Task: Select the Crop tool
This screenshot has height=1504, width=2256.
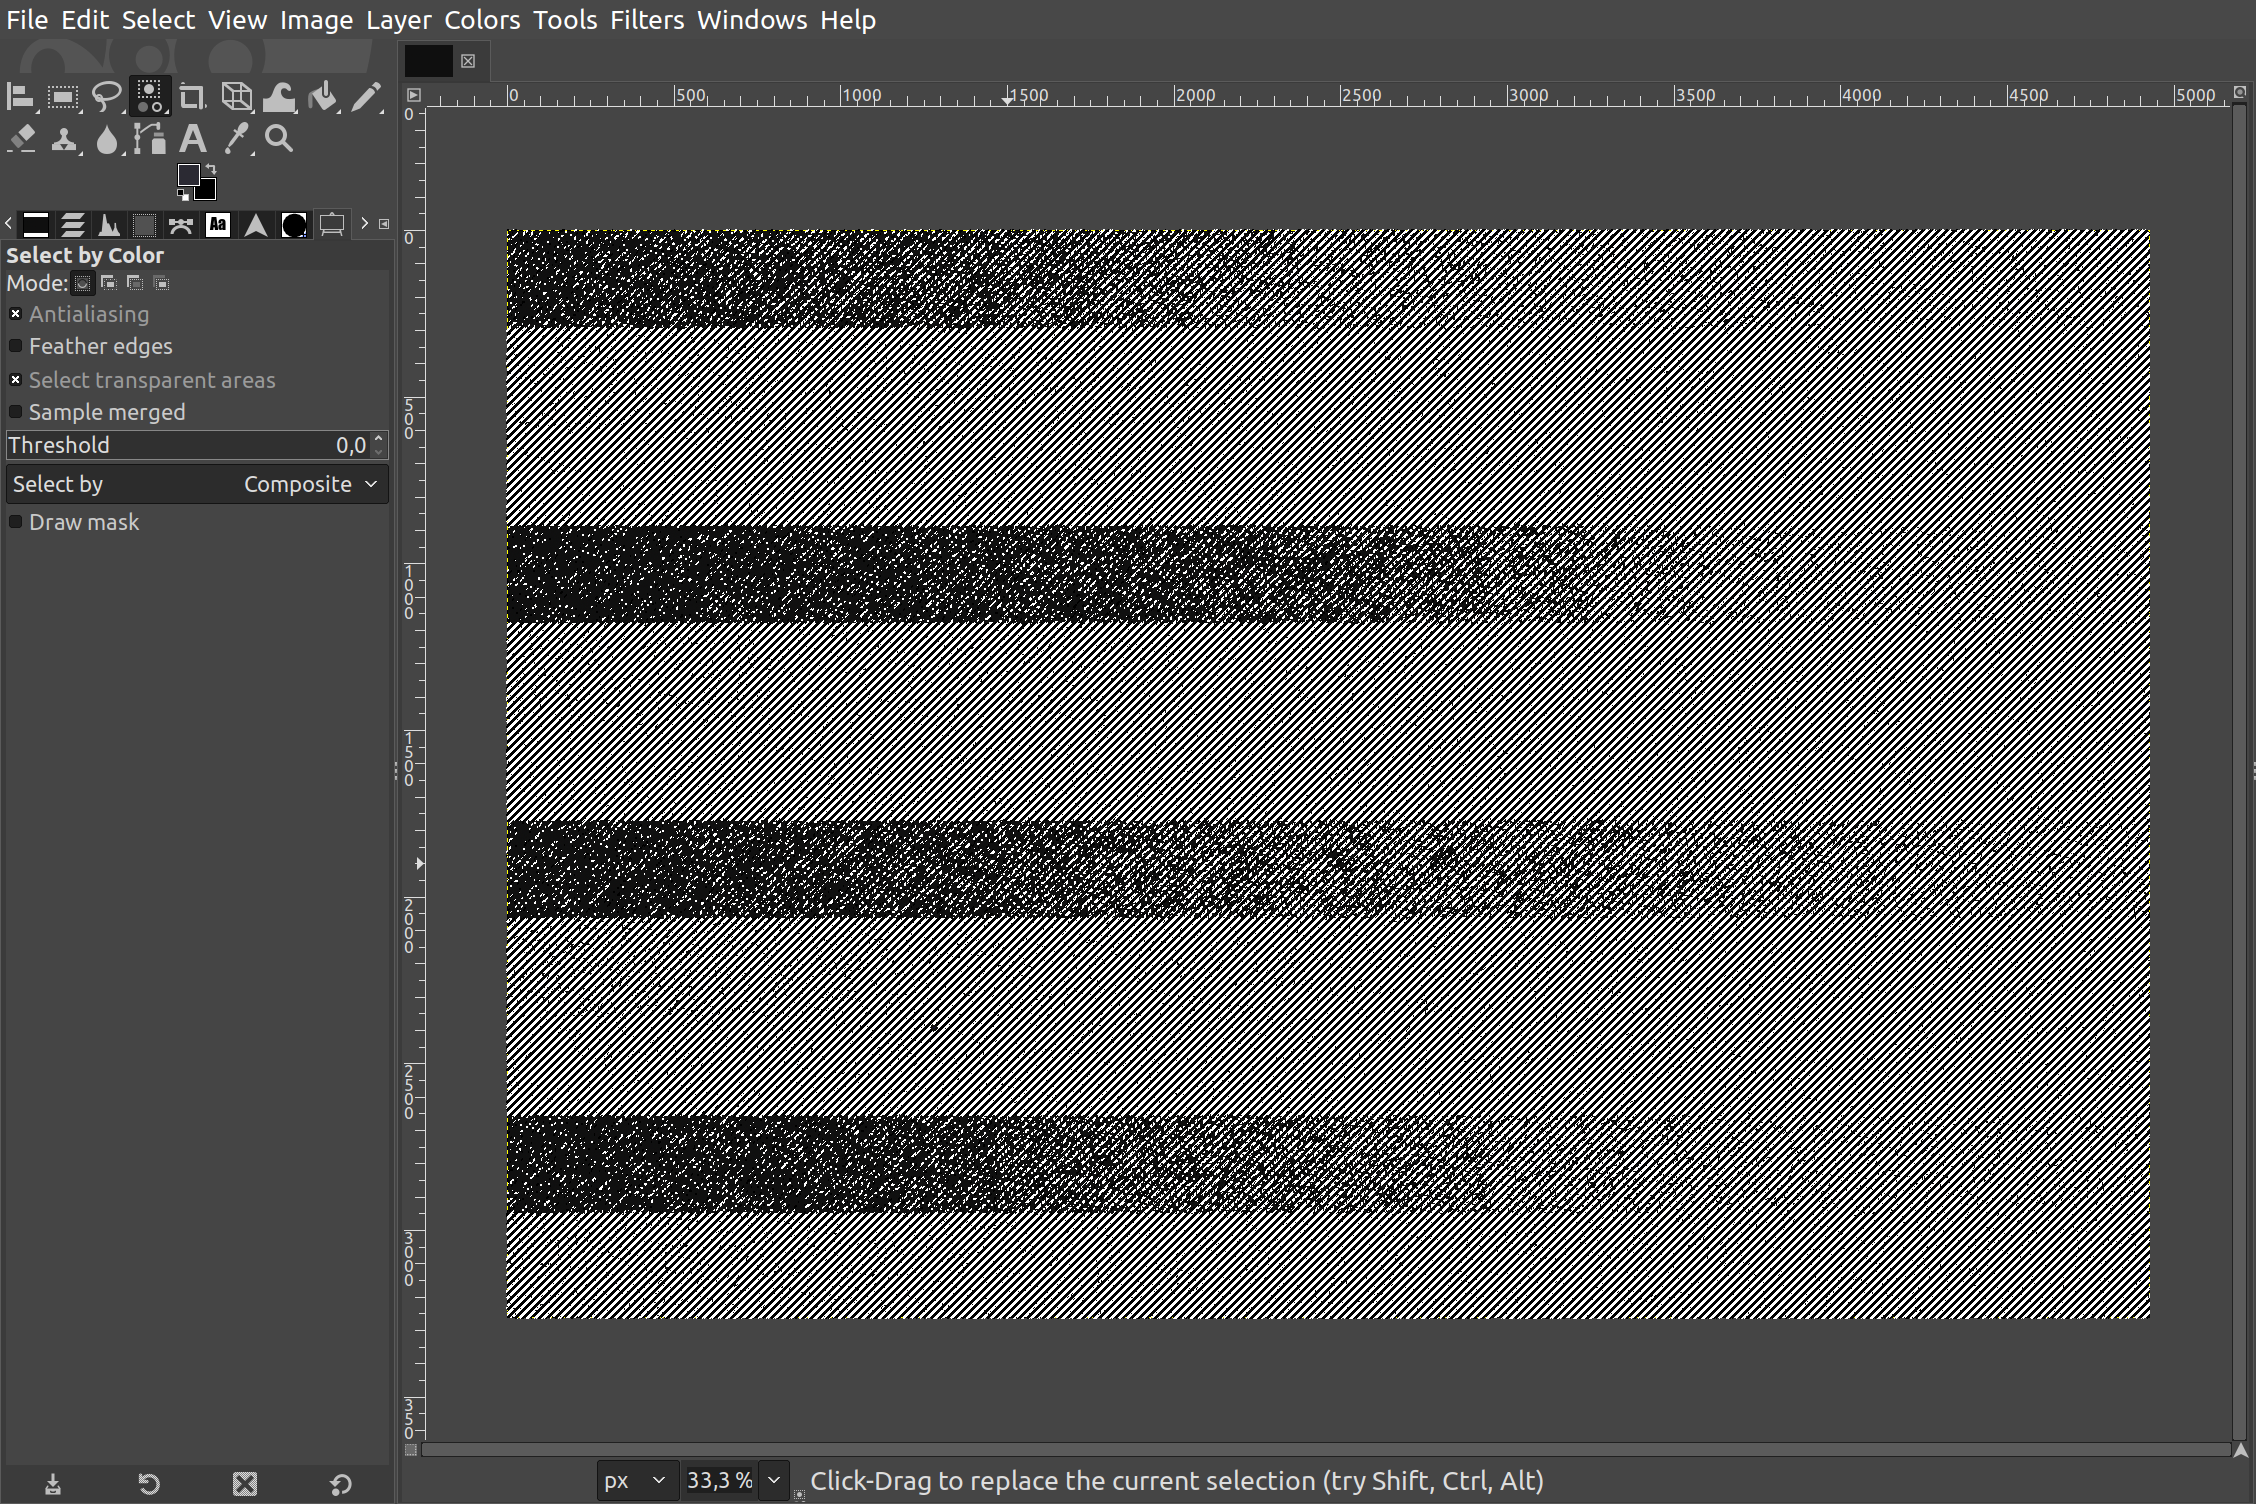Action: pyautogui.click(x=192, y=97)
